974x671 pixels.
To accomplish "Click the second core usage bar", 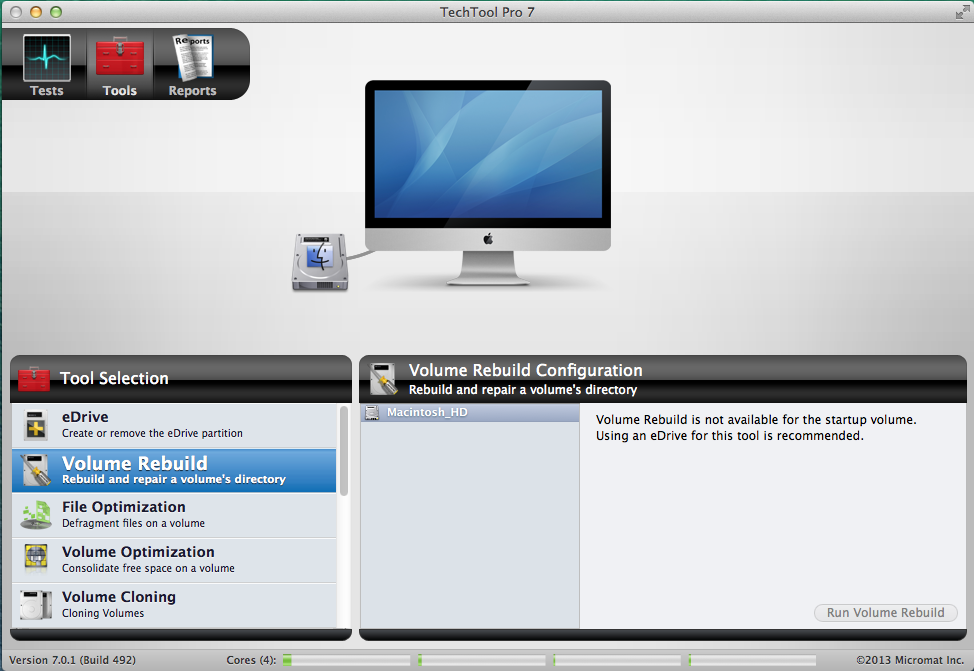I will click(x=482, y=660).
